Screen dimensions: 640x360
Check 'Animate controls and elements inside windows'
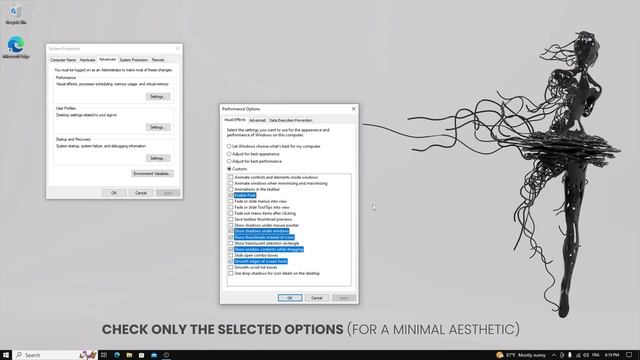[231, 178]
